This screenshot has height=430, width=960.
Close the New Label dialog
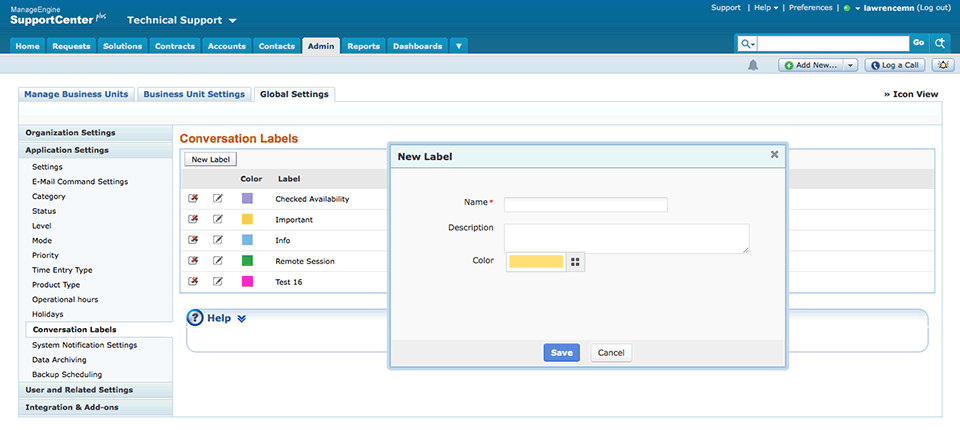coord(774,155)
